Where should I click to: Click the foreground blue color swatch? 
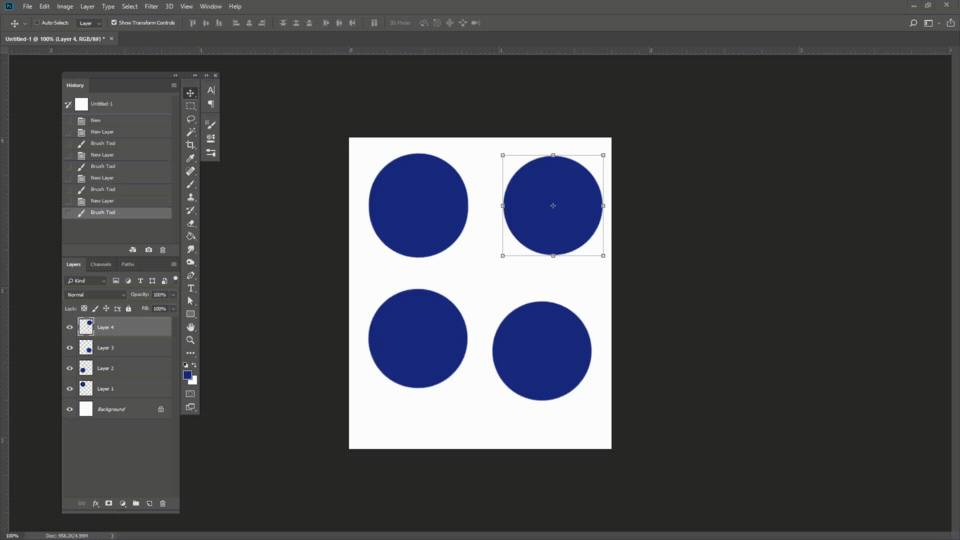coord(187,375)
